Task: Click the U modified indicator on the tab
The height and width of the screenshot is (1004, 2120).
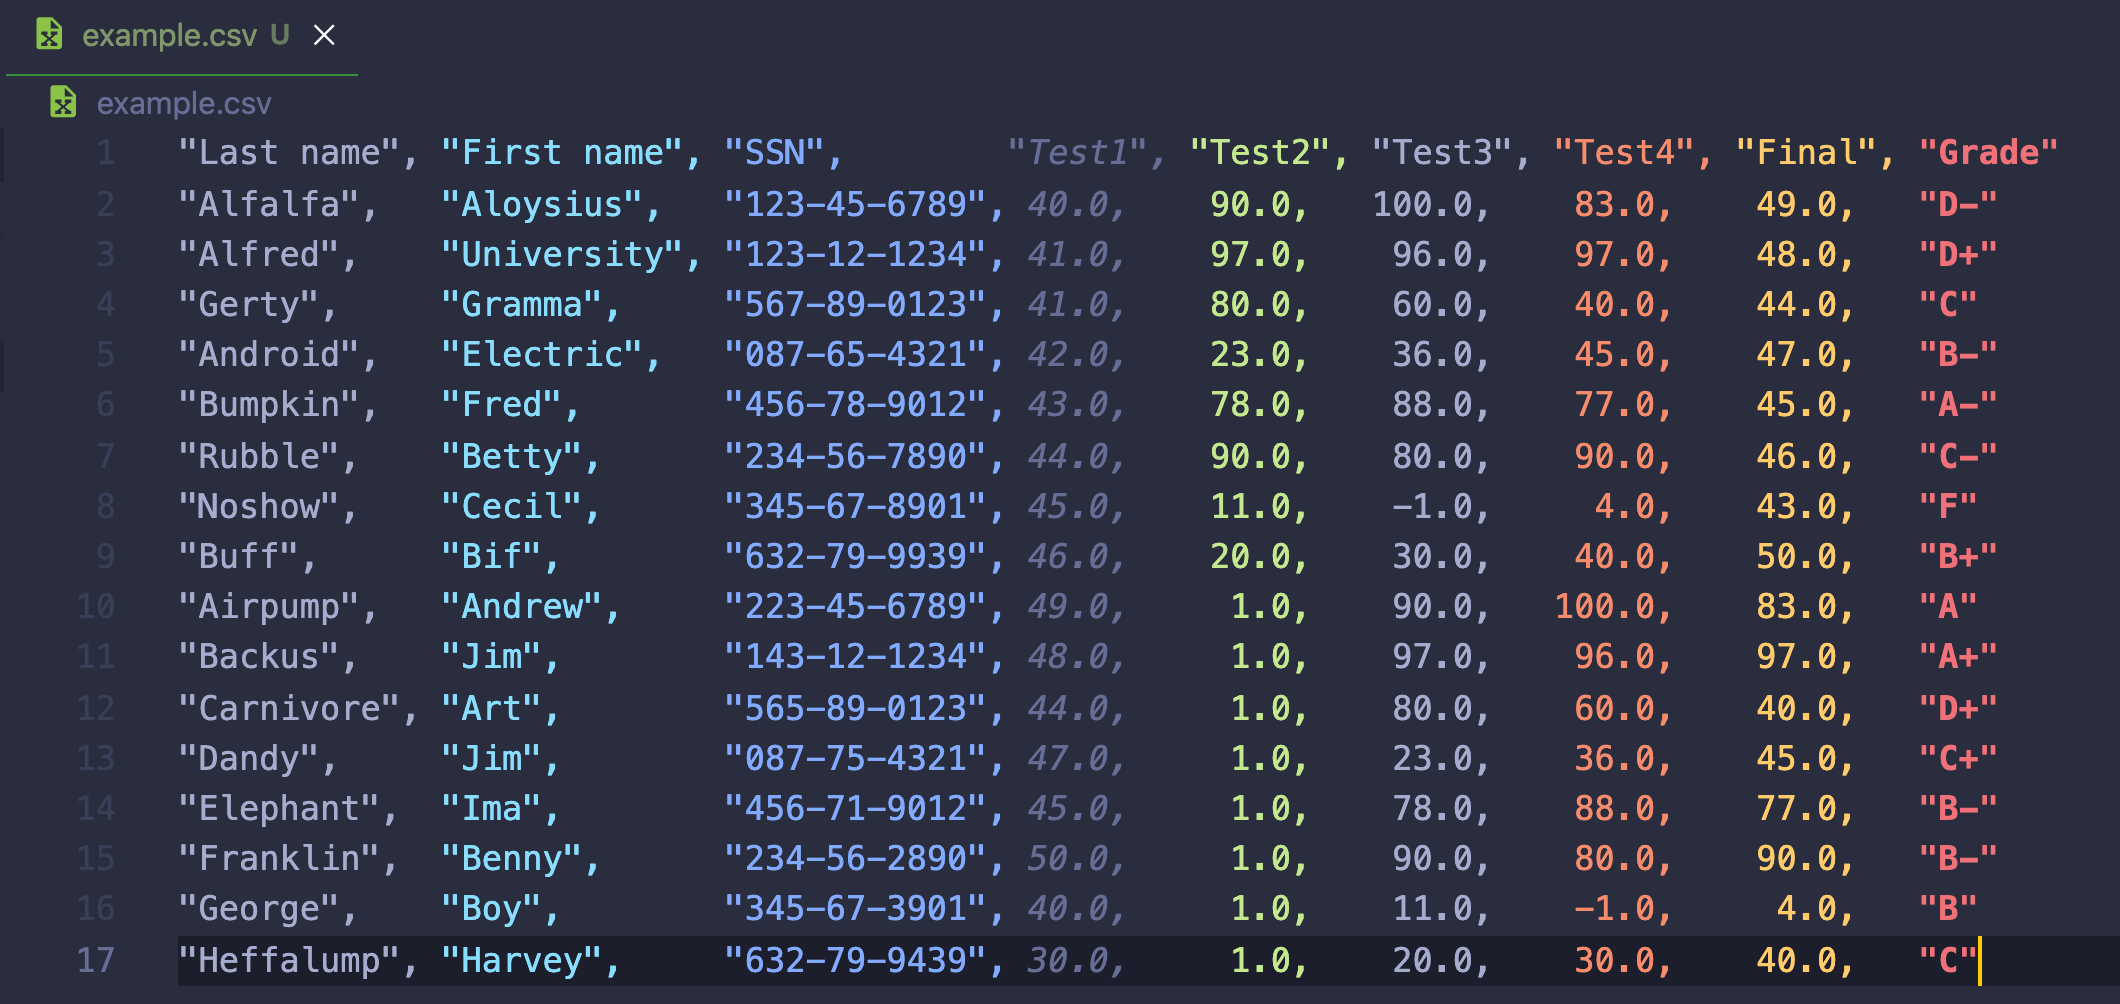Action: point(277,35)
